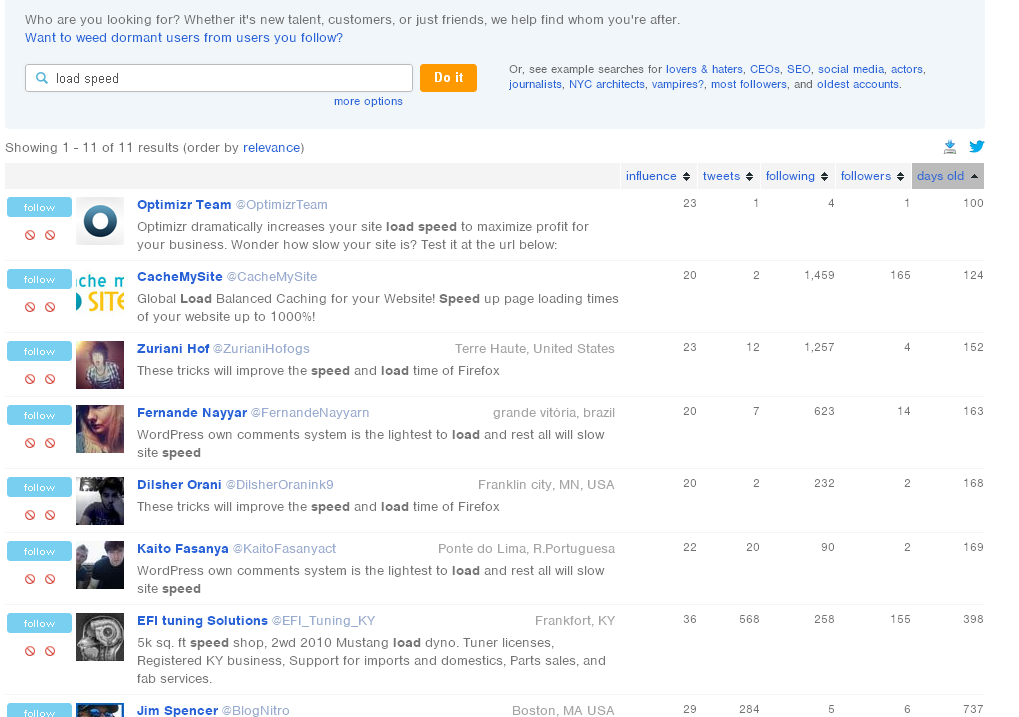Click the relevance ordering link

pos(272,148)
